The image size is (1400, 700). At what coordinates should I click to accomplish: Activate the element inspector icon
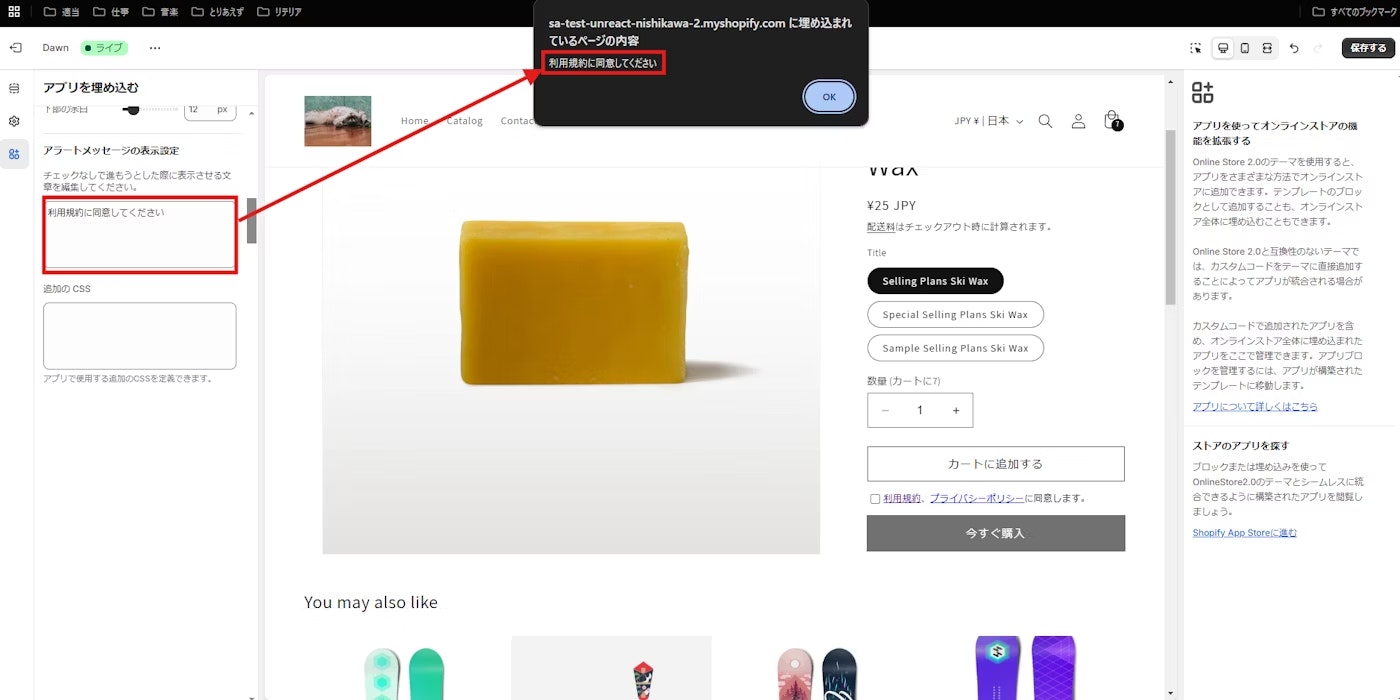coord(1196,48)
